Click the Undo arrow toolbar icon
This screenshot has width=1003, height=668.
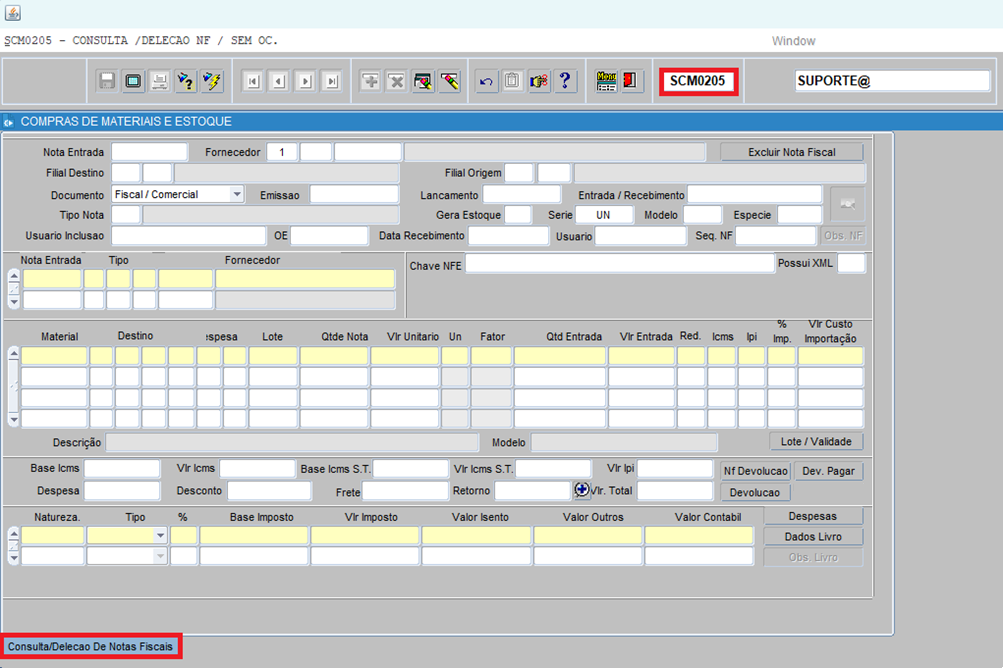[486, 81]
